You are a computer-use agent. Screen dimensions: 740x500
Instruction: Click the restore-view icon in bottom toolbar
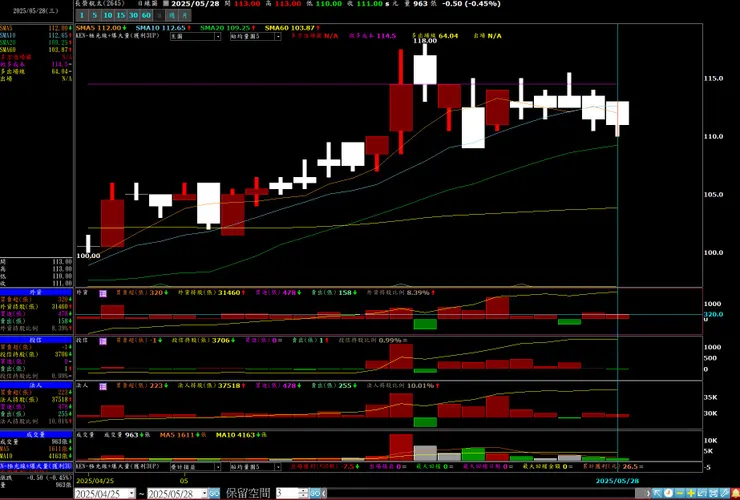(702, 493)
